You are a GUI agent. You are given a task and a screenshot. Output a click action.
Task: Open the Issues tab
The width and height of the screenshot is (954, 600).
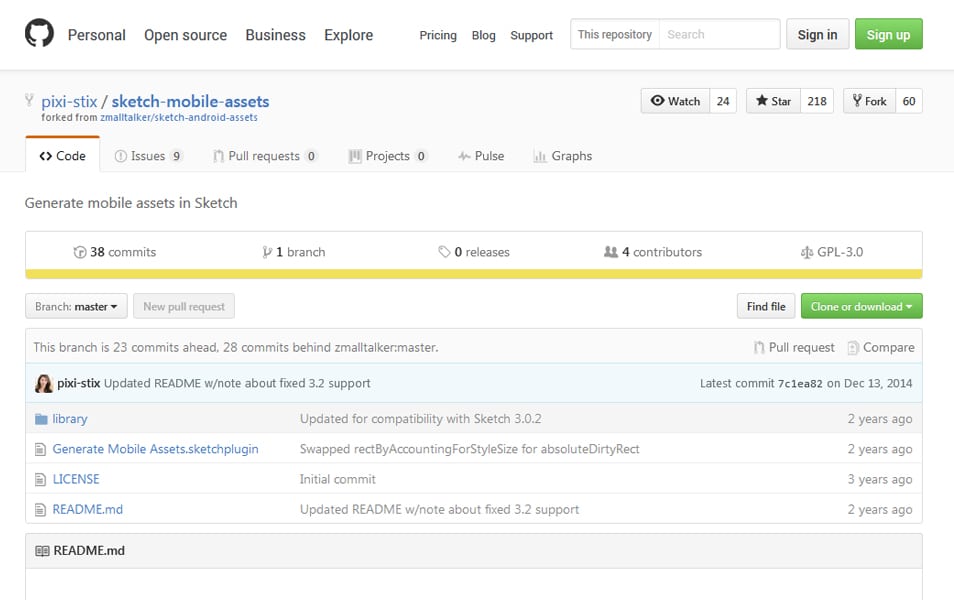[x=148, y=156]
